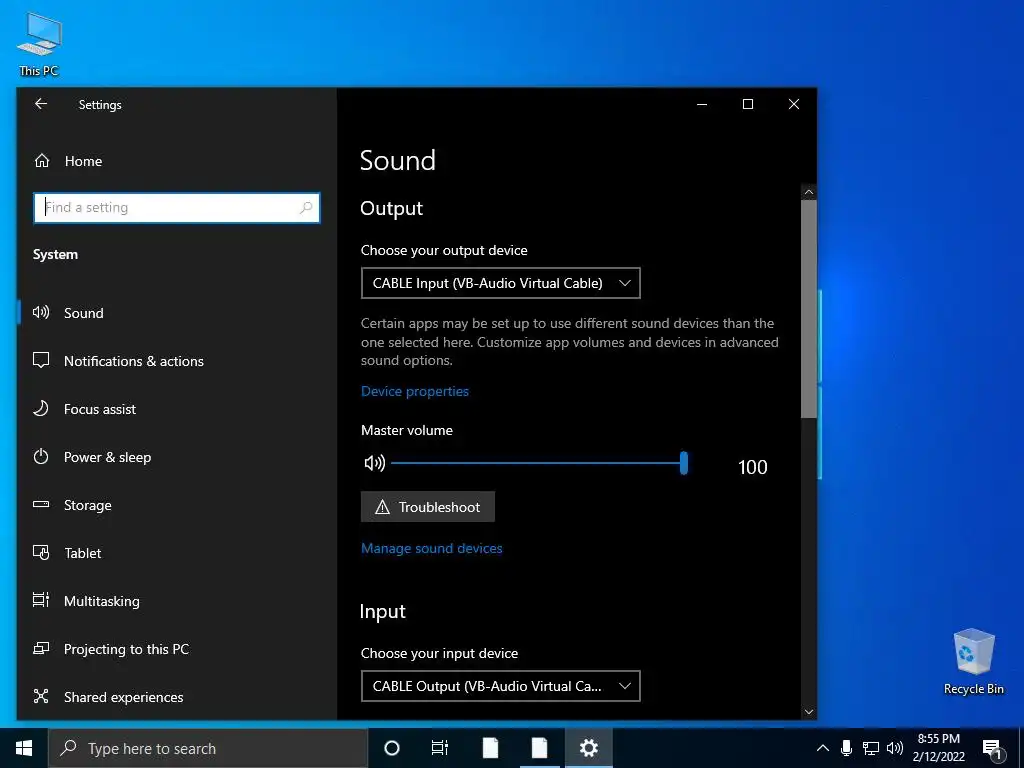Click the Notifications speech bubble icon
Viewport: 1024px width, 768px height.
[x=41, y=360]
